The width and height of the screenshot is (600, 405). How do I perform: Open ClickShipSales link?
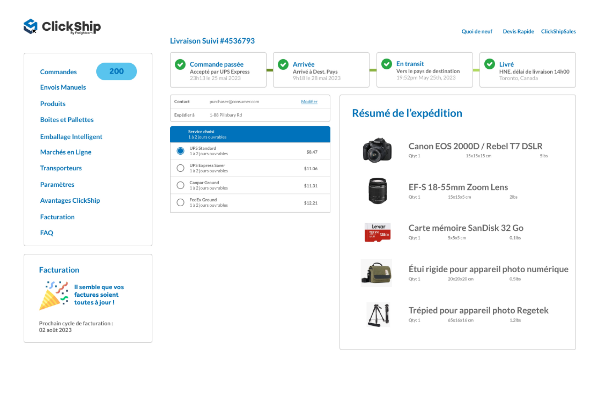point(558,31)
